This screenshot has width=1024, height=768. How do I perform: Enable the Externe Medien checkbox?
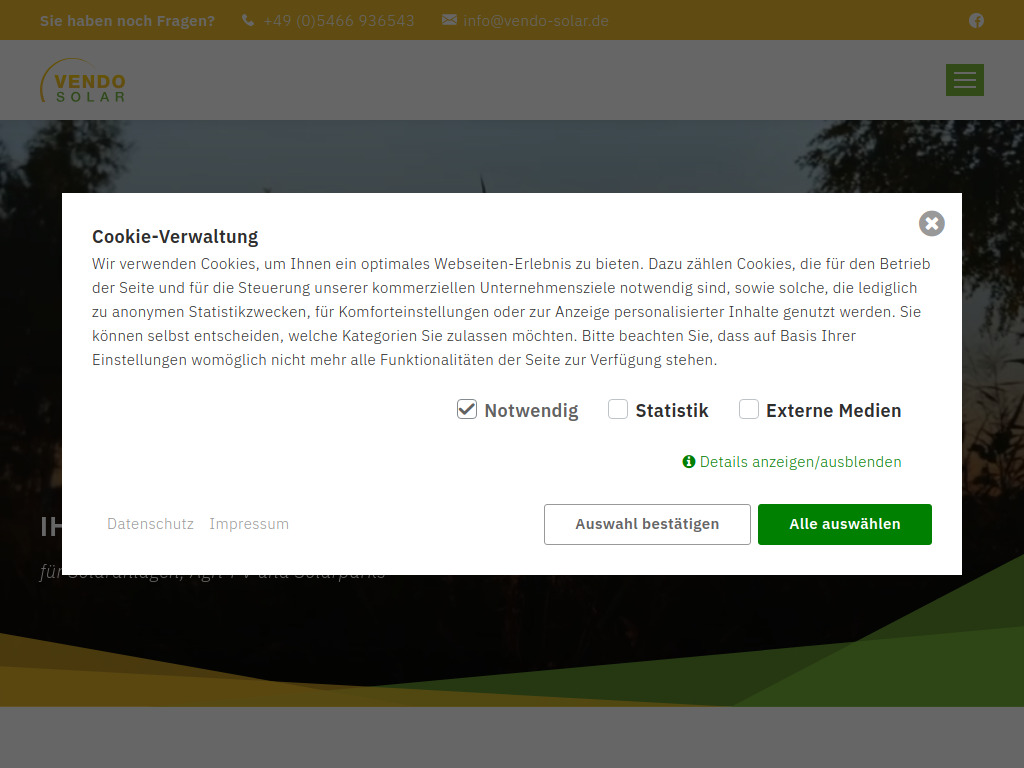(x=748, y=409)
